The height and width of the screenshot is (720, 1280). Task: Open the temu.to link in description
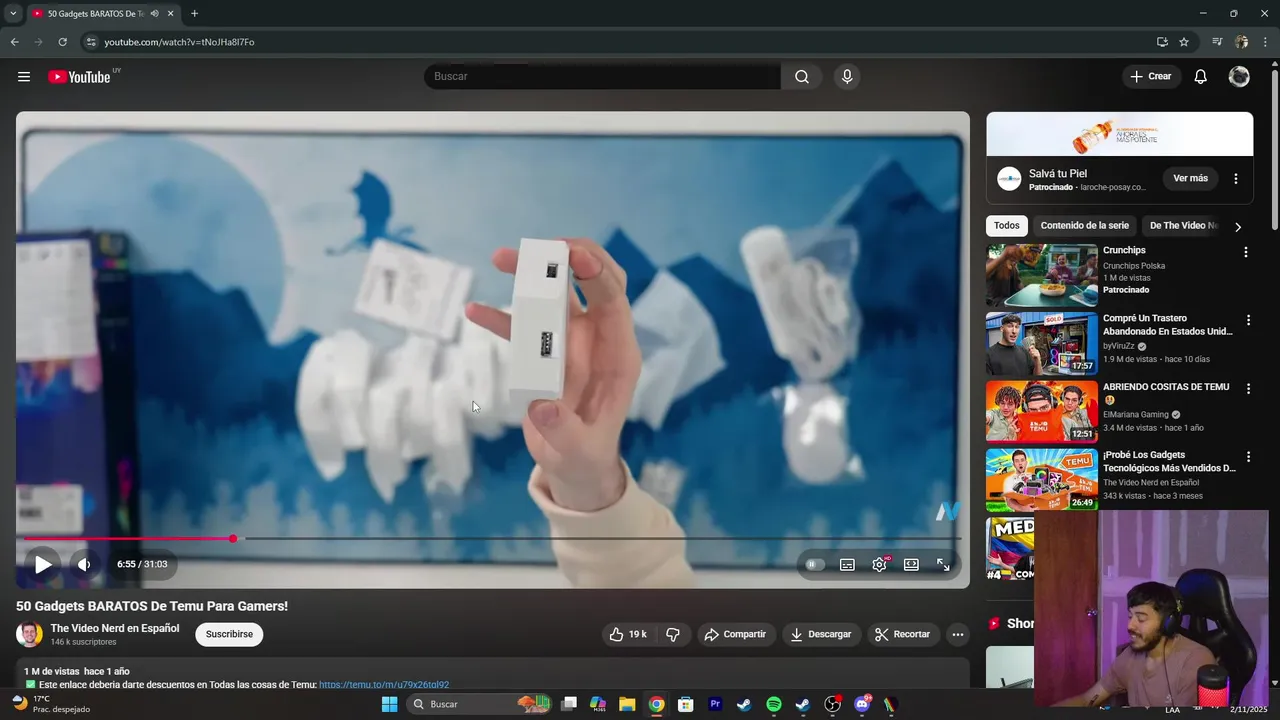[384, 685]
